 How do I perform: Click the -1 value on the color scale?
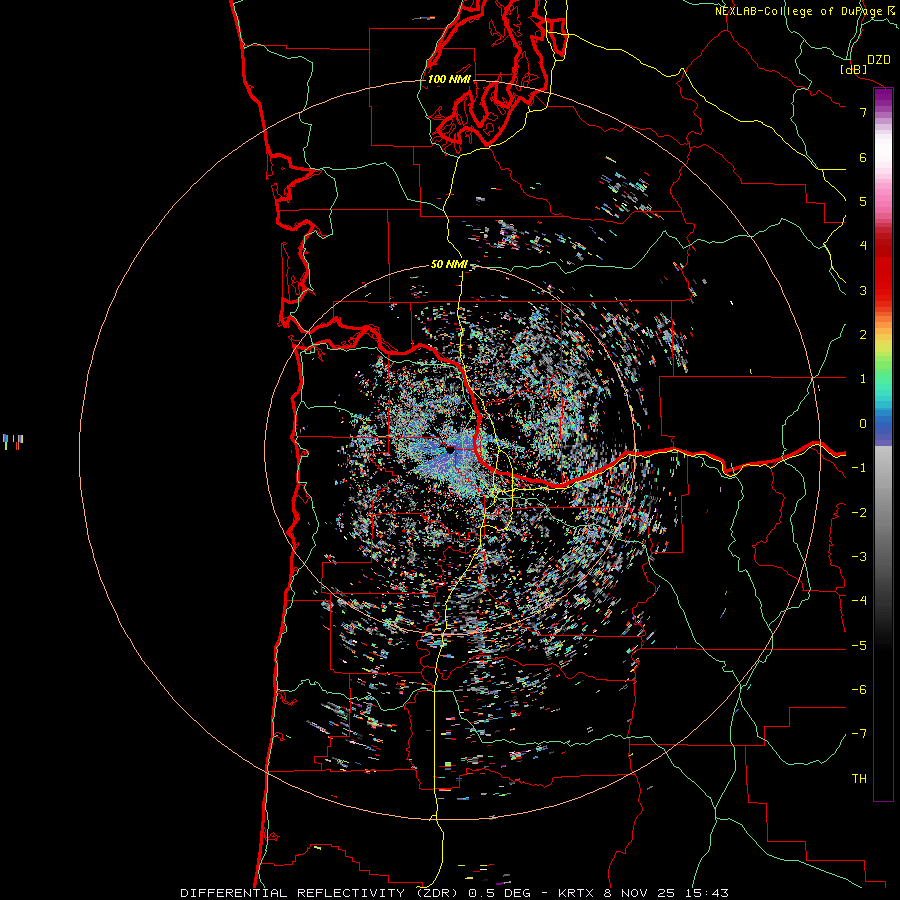[859, 468]
